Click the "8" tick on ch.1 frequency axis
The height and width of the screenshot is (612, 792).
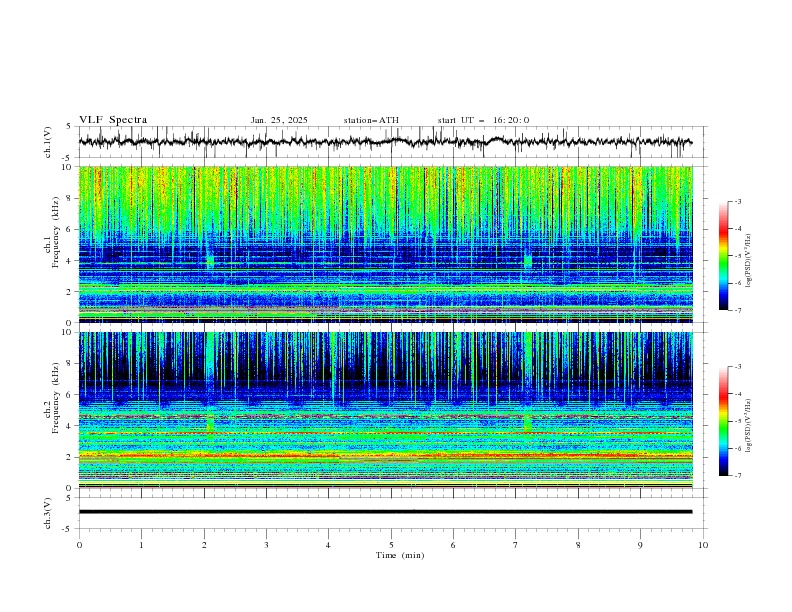[71, 198]
